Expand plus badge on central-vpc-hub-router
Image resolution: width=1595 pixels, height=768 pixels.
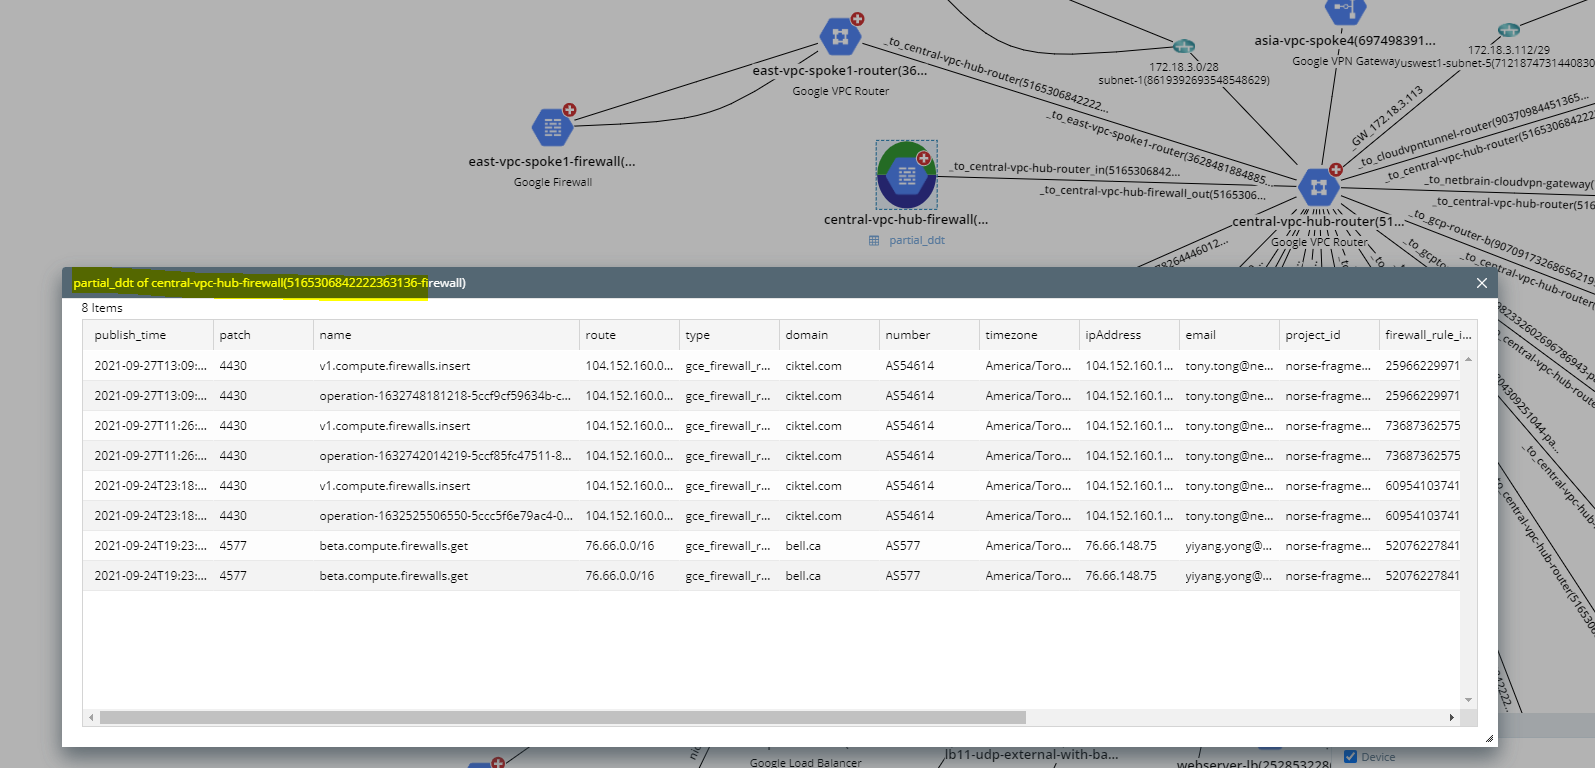1335,170
